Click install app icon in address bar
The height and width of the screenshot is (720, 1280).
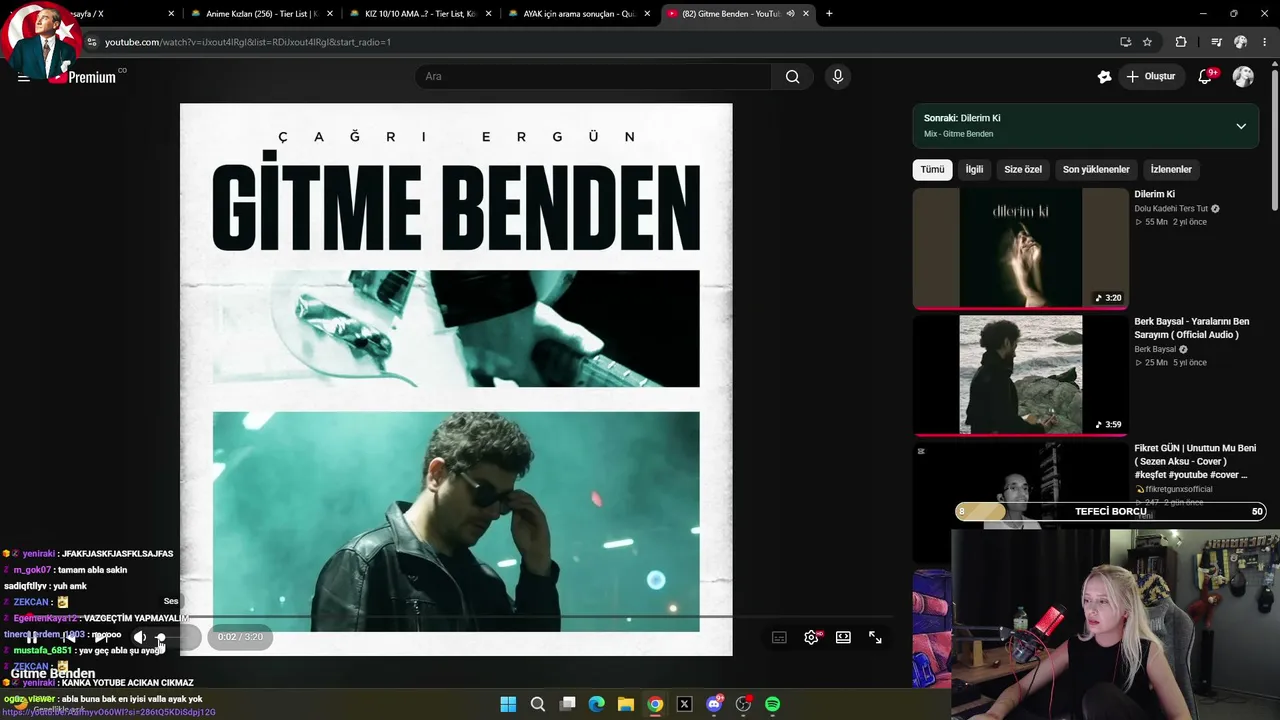tap(1125, 42)
